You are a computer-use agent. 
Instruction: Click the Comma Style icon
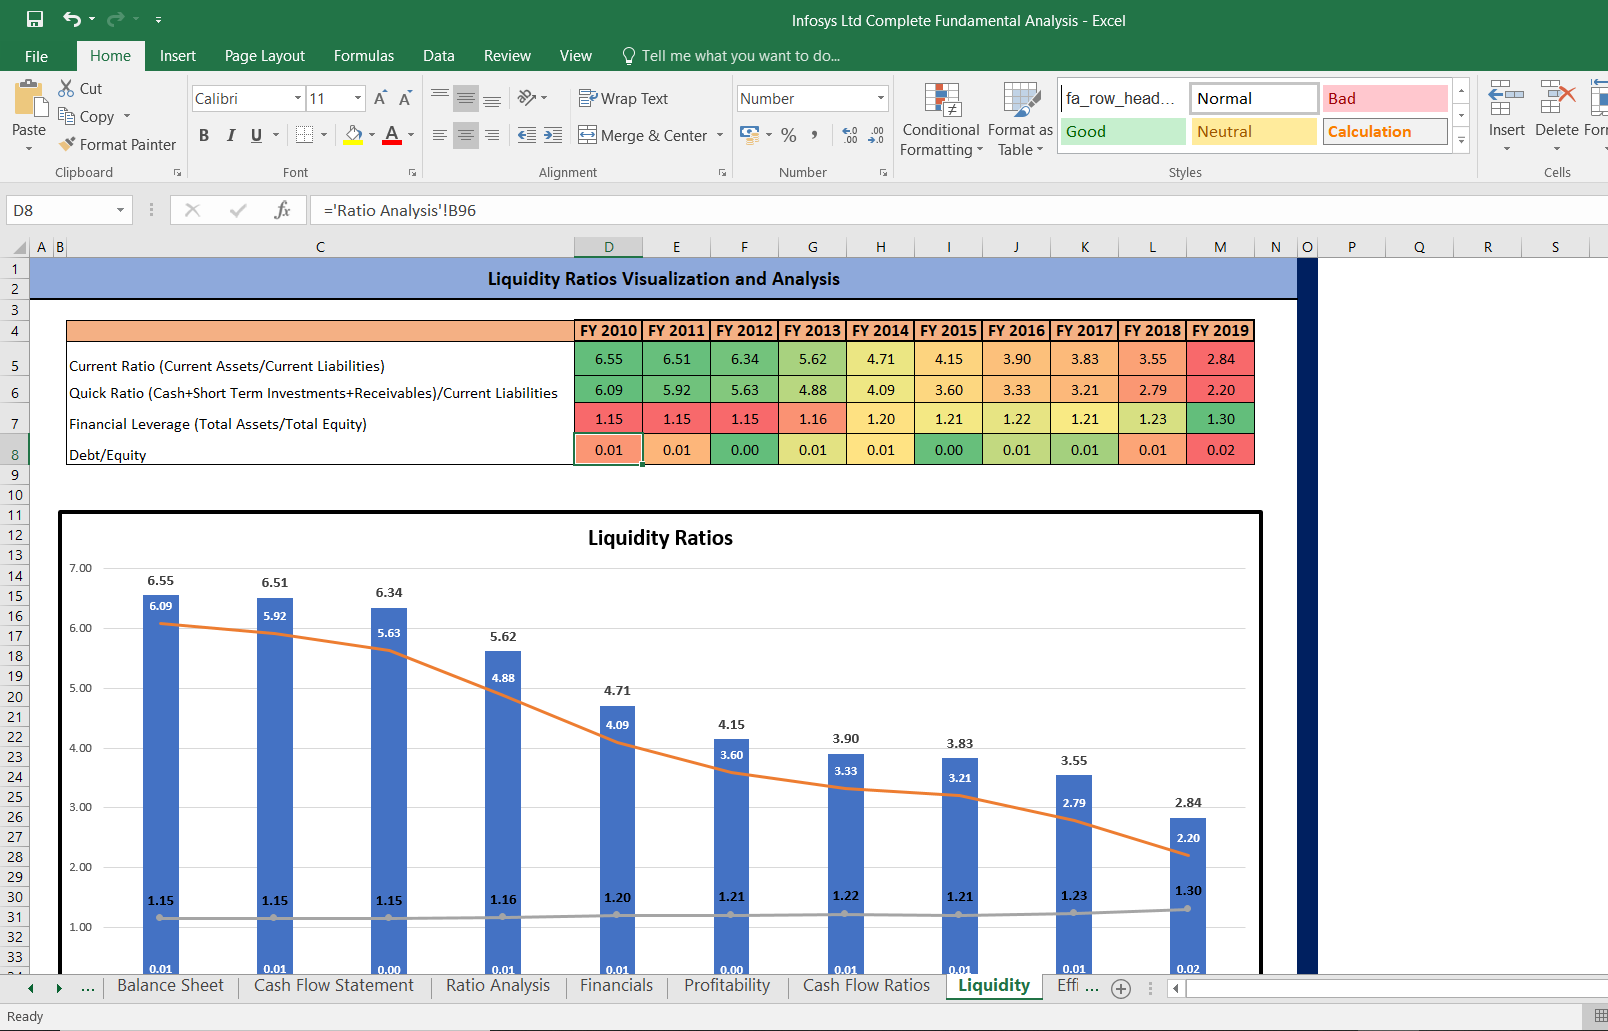click(815, 135)
